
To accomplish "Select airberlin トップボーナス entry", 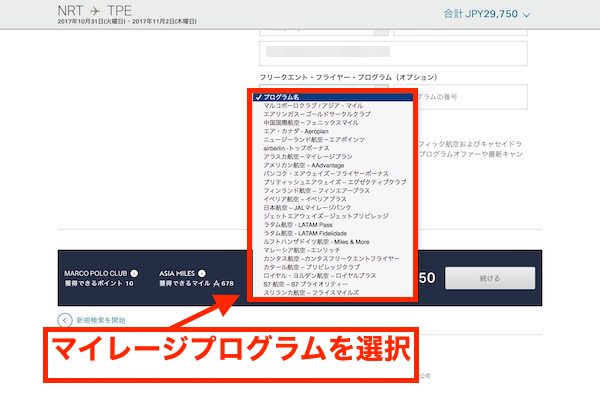I will point(333,148).
